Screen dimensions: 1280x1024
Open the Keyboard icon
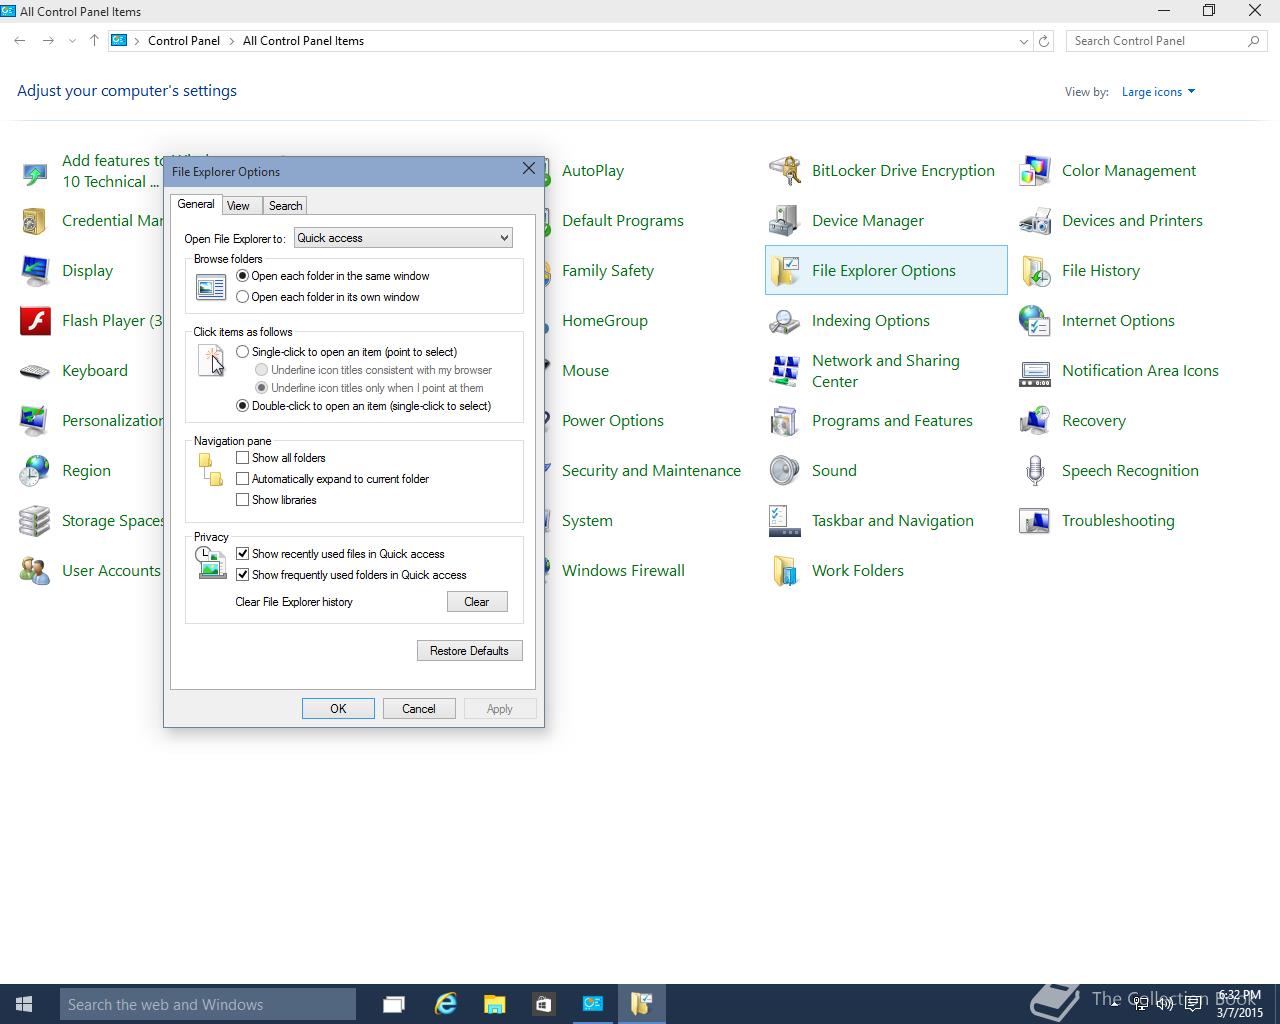coord(35,371)
